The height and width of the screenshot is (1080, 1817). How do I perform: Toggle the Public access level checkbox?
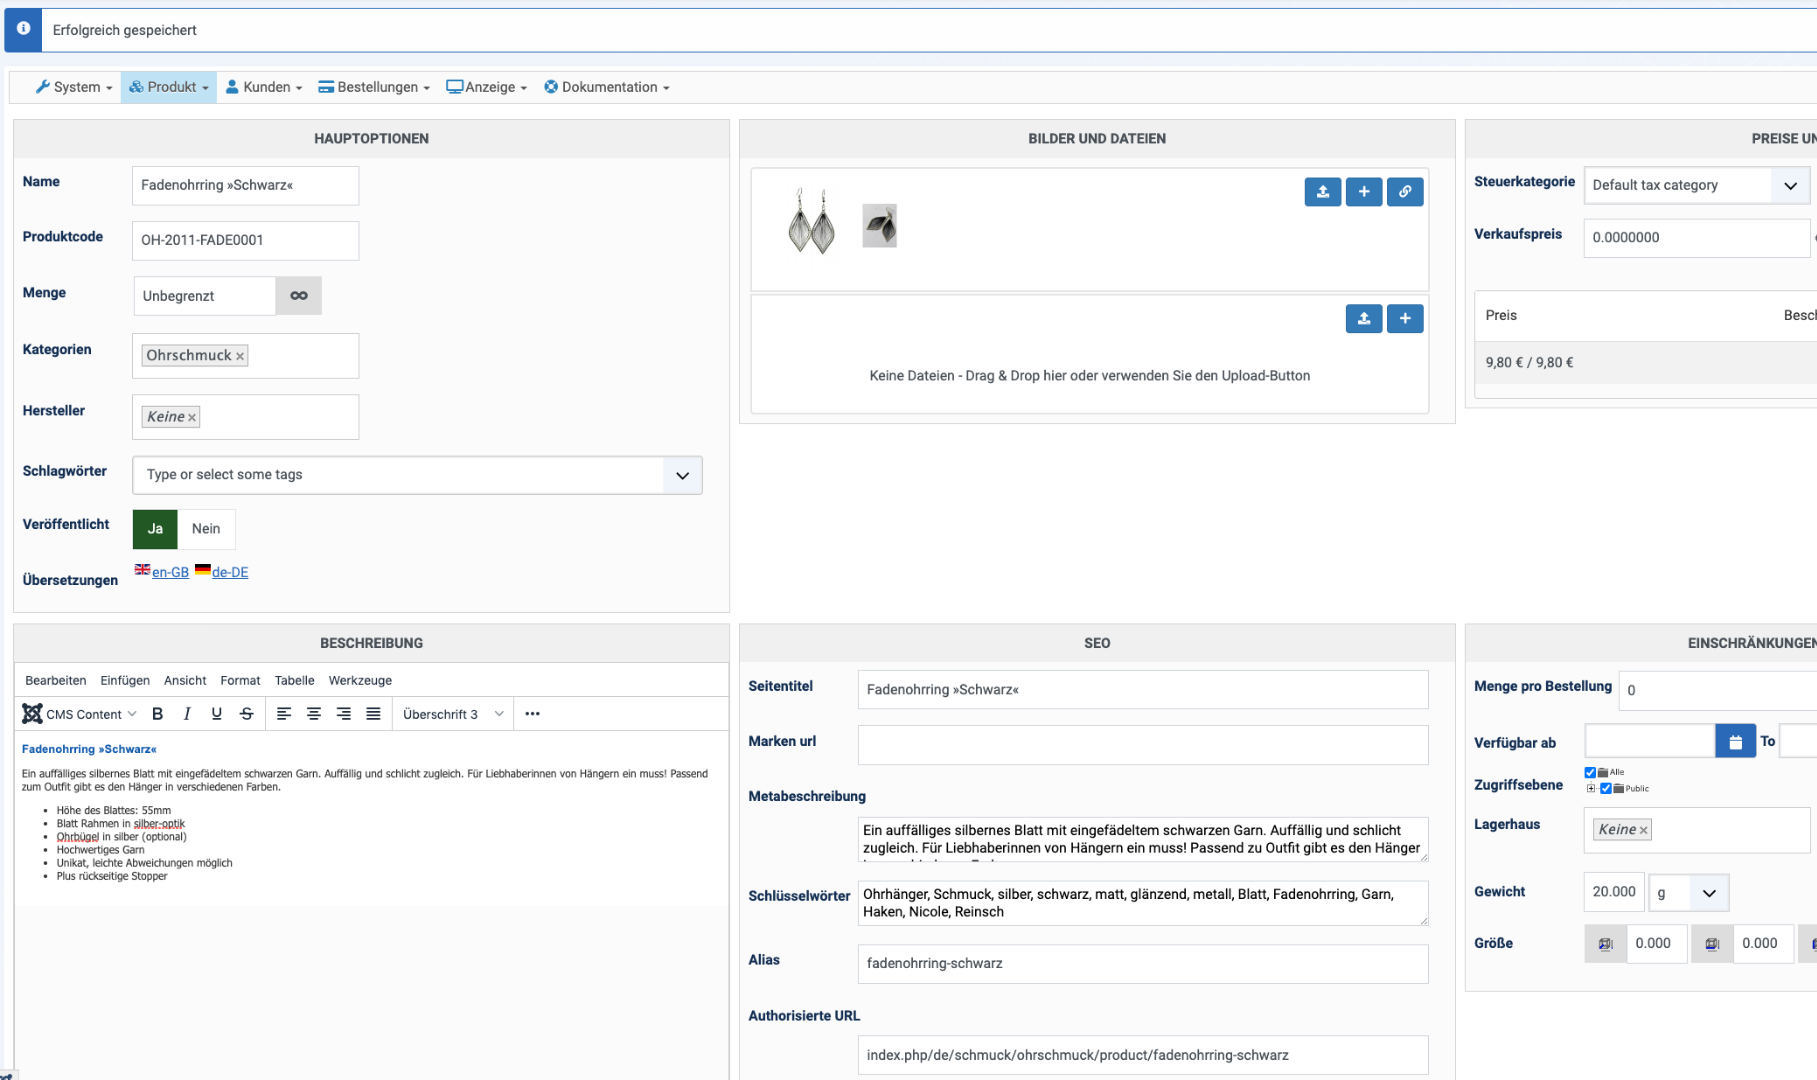click(x=1606, y=789)
